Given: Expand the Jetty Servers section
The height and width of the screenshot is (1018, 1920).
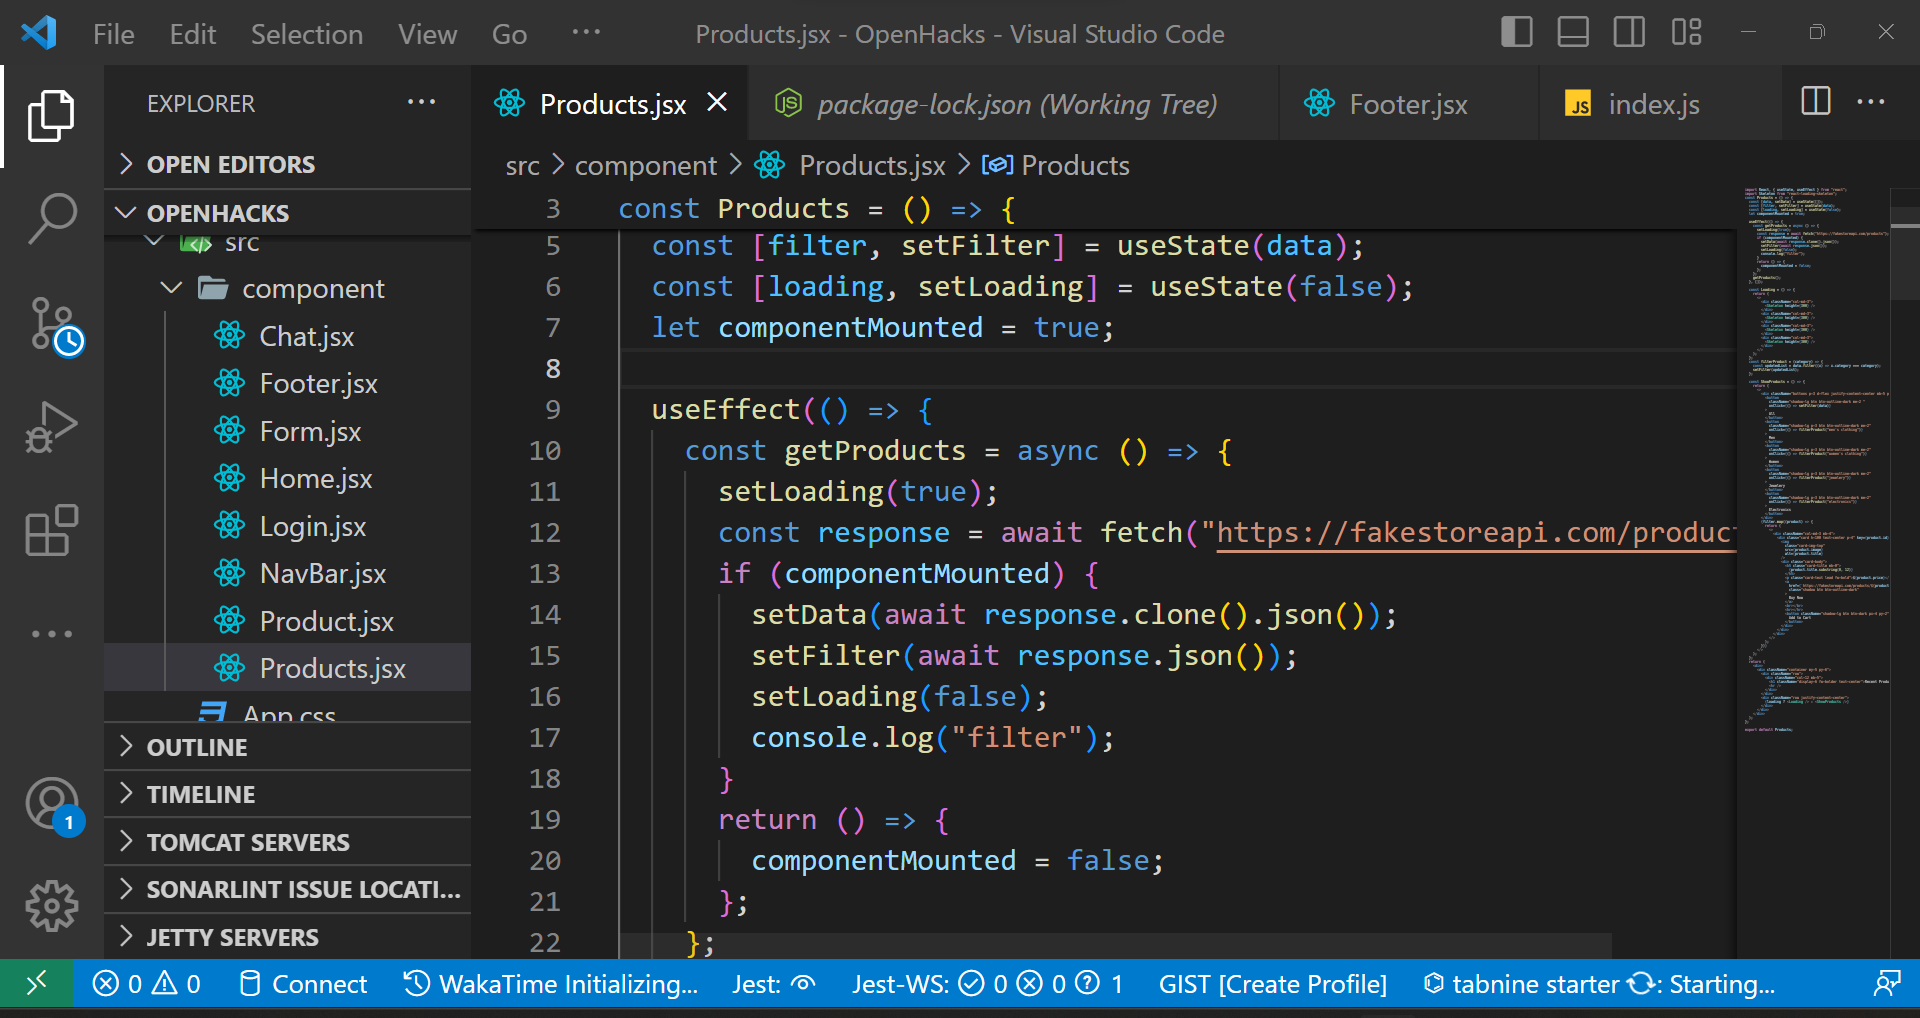Looking at the screenshot, I should pyautogui.click(x=288, y=937).
